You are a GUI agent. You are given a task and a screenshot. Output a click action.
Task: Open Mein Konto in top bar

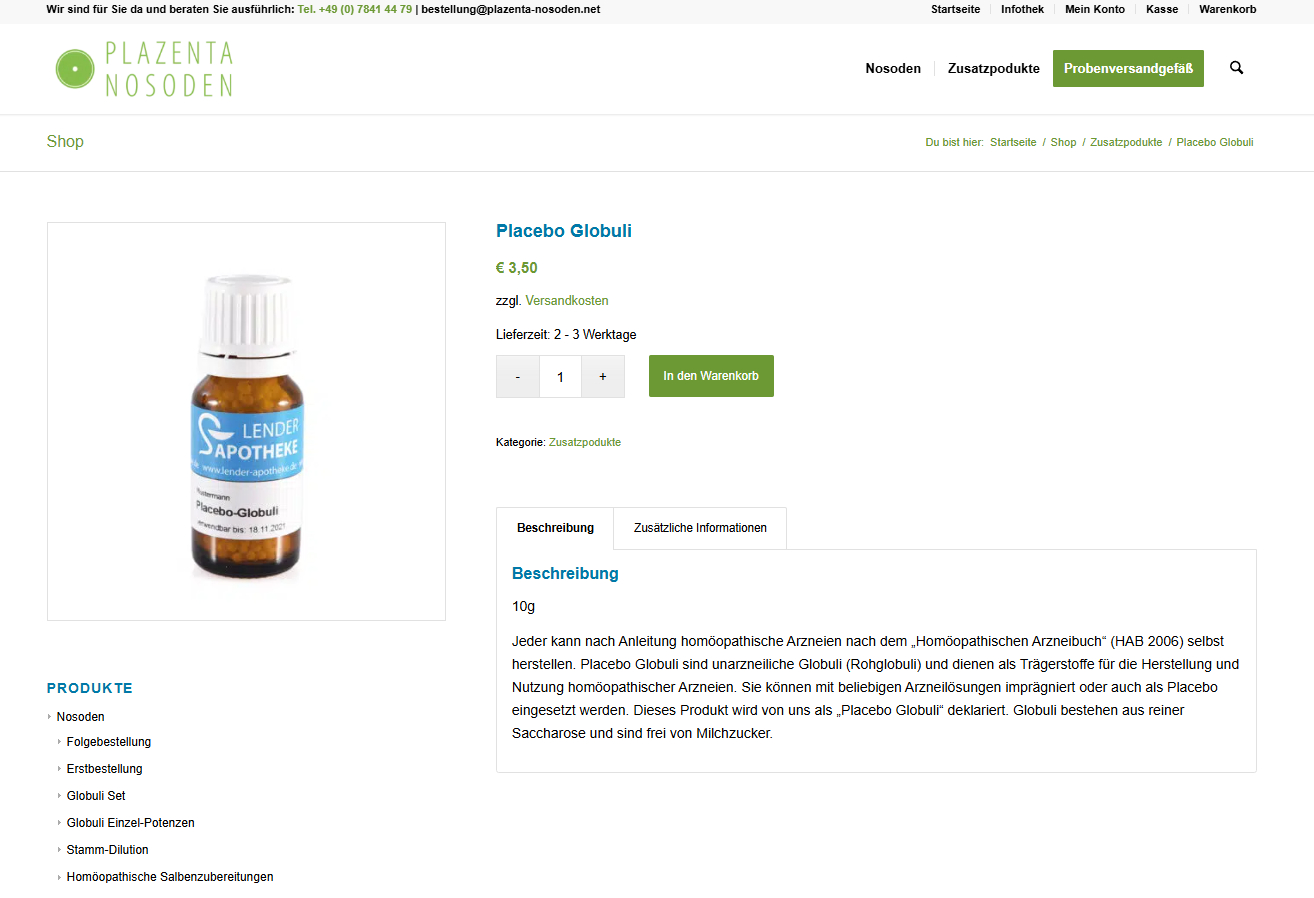(x=1095, y=9)
